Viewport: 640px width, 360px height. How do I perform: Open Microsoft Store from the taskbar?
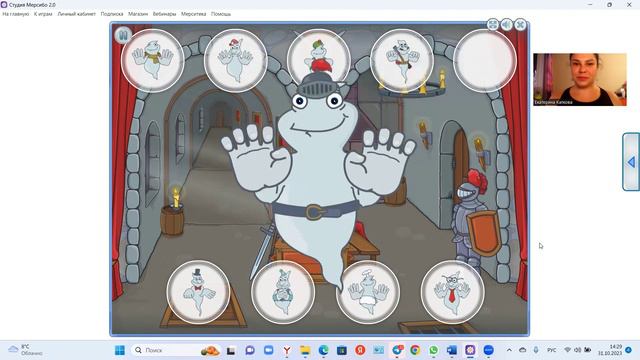[342, 350]
